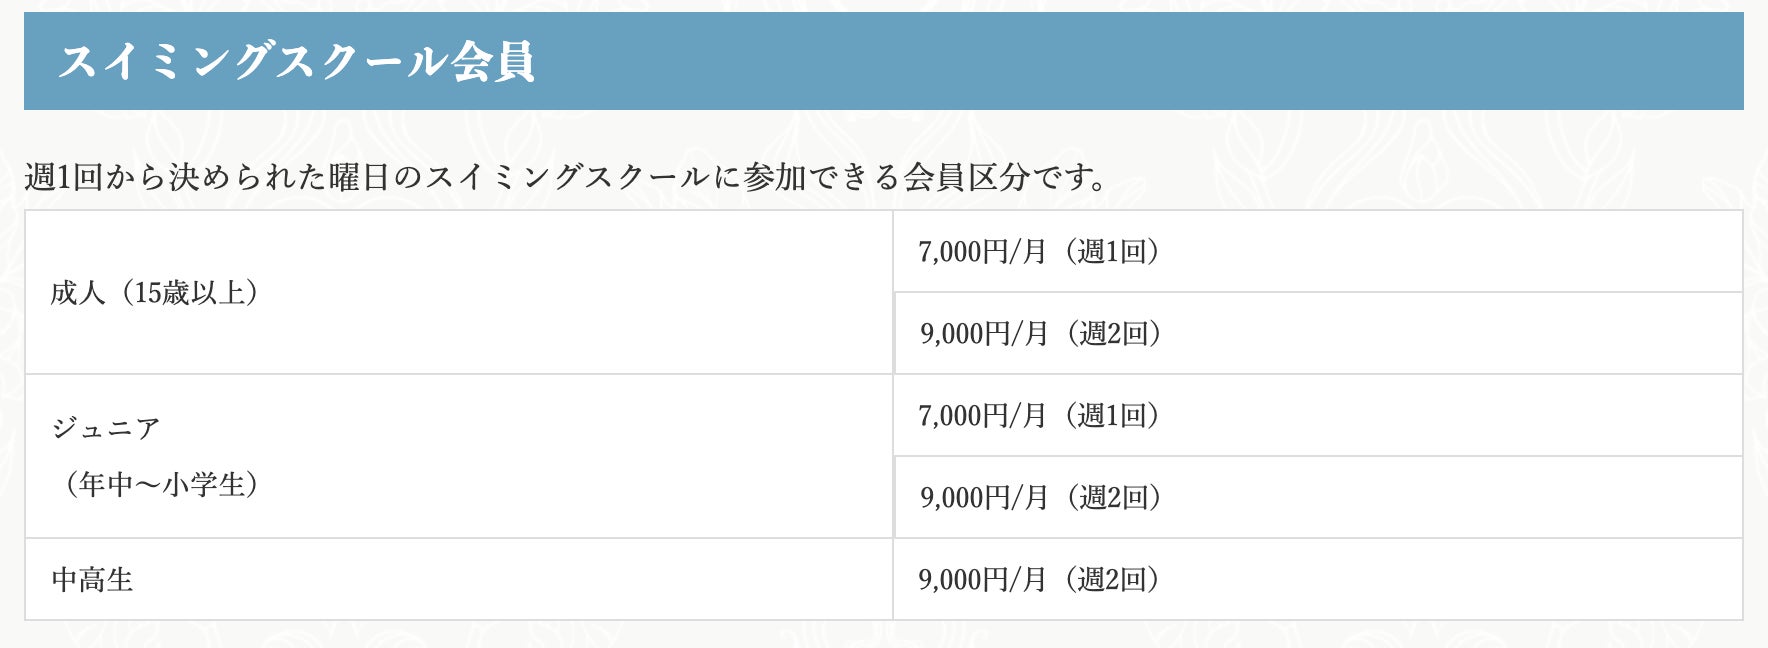Click 週1回から at start of description sentence
This screenshot has height=648, width=1768.
80,177
